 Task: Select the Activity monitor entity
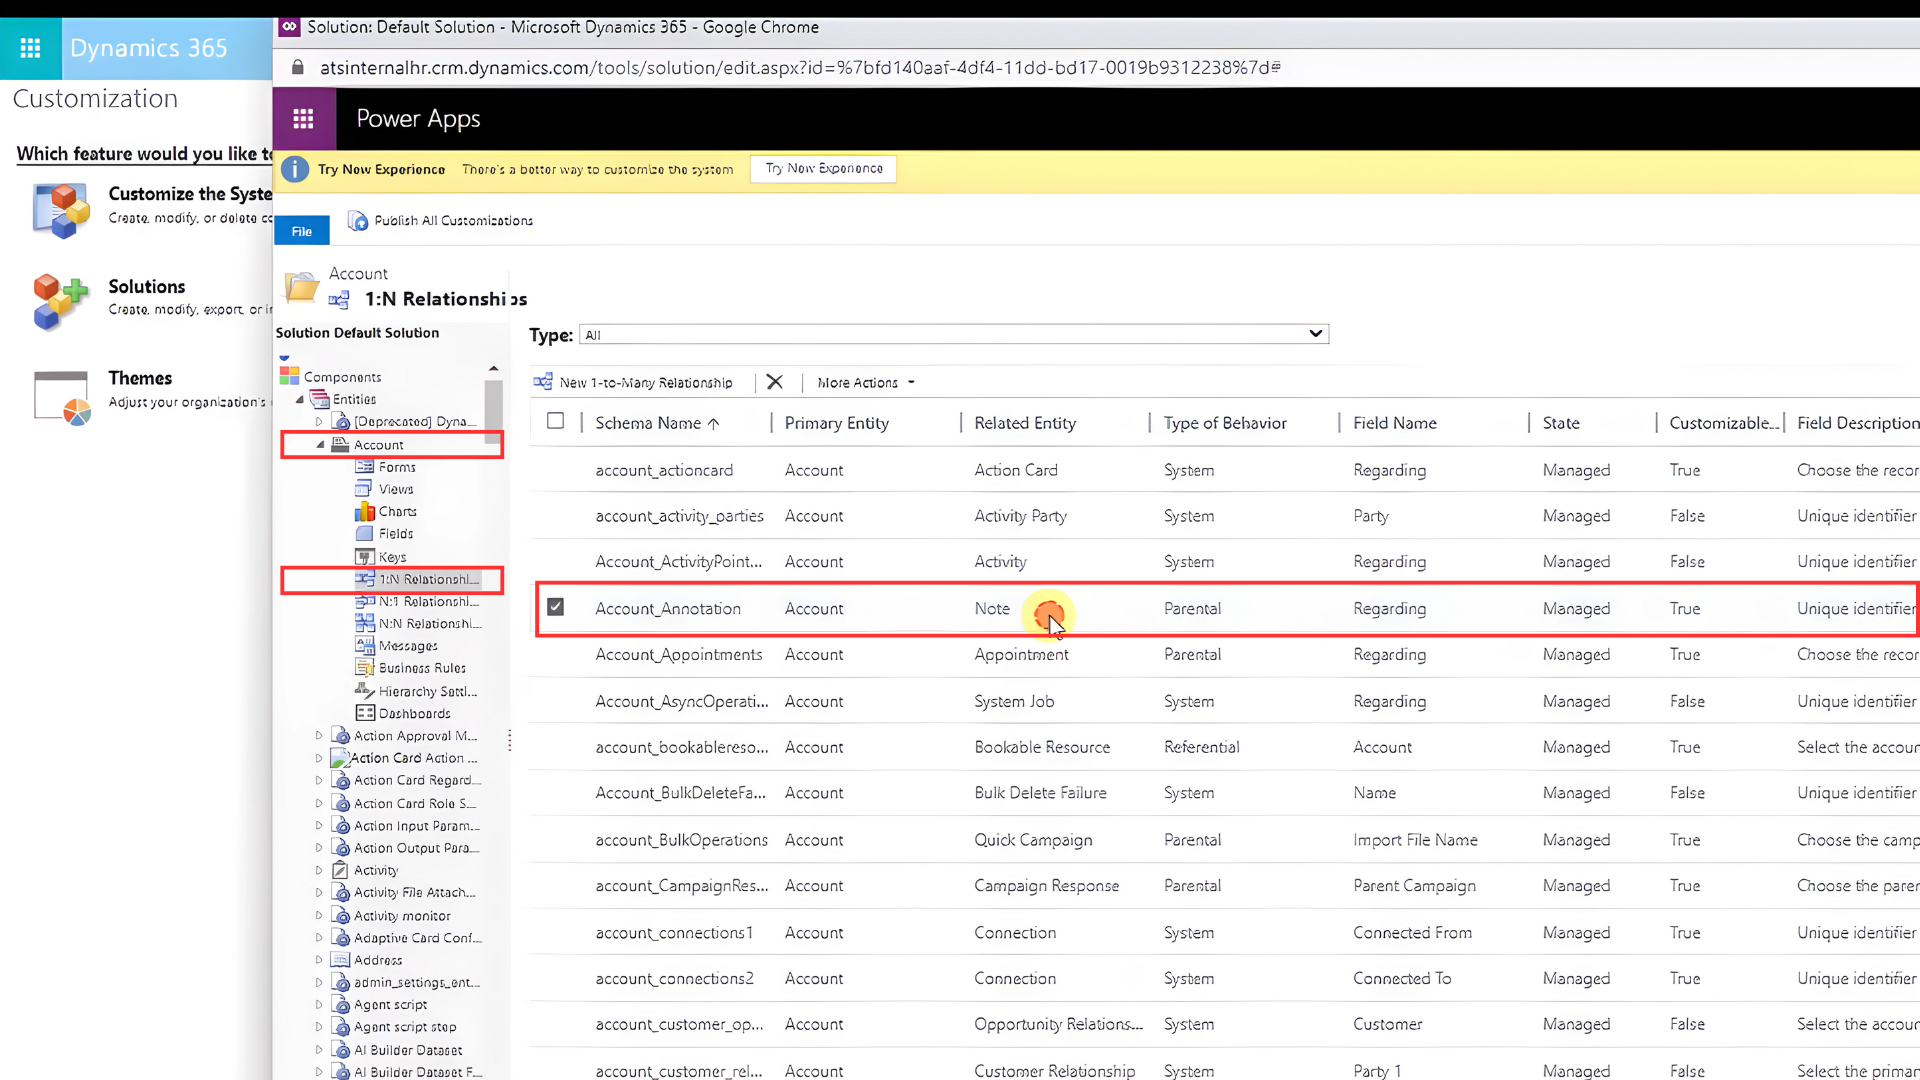coord(402,916)
